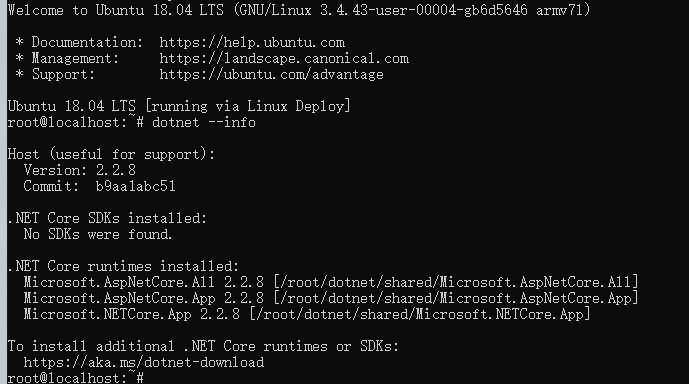Open the aka.ms/dotnet-download link
The image size is (689, 384).
click(144, 362)
